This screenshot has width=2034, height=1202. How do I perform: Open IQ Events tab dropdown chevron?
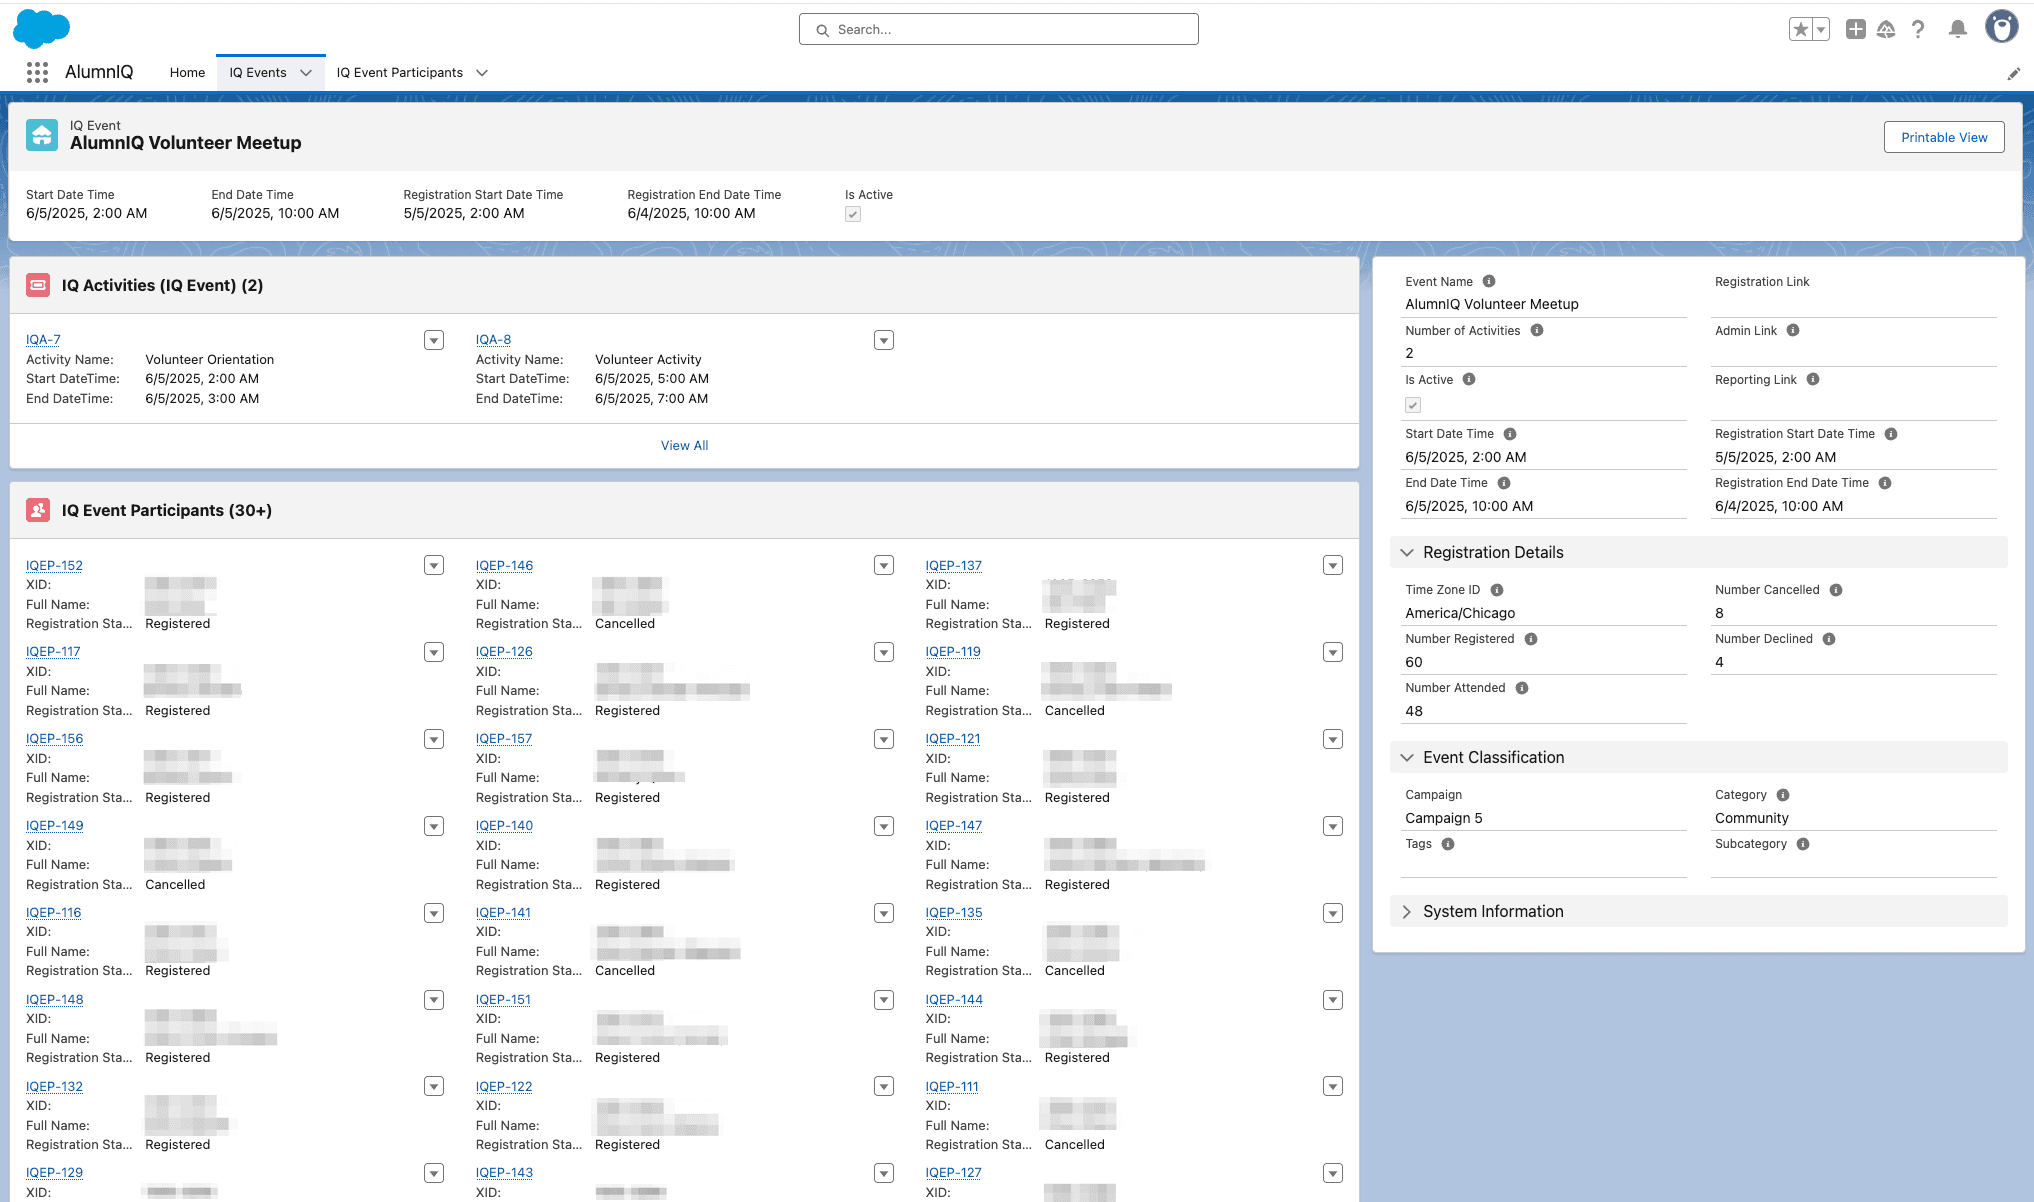click(x=306, y=73)
